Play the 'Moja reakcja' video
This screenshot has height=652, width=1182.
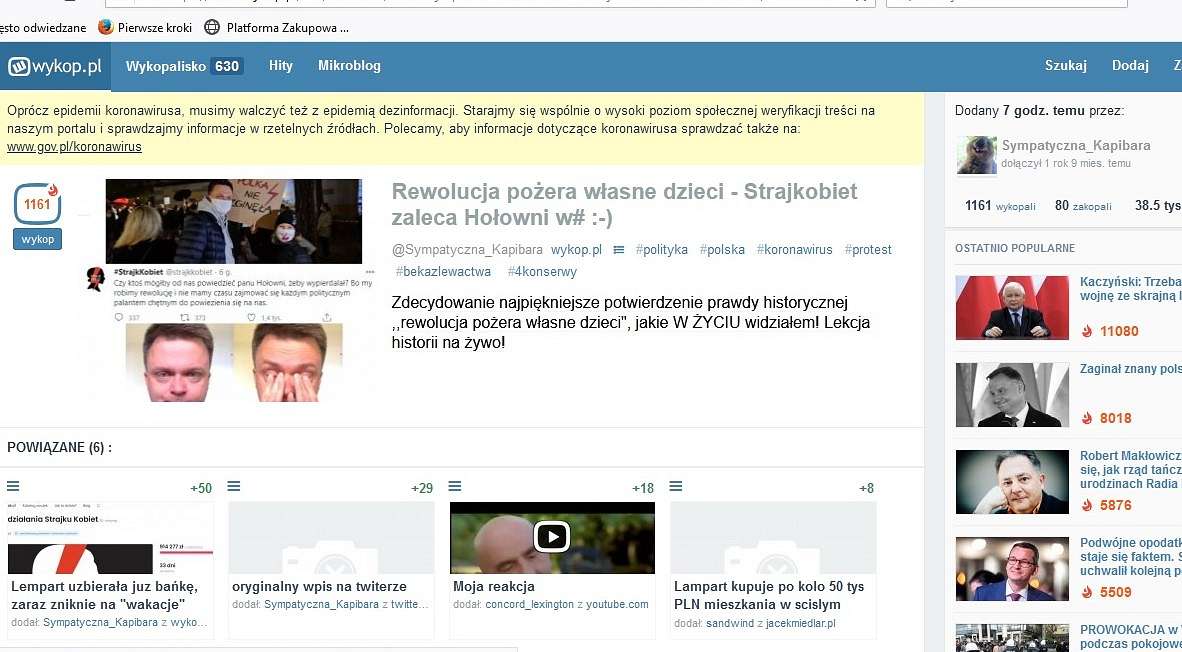click(552, 537)
